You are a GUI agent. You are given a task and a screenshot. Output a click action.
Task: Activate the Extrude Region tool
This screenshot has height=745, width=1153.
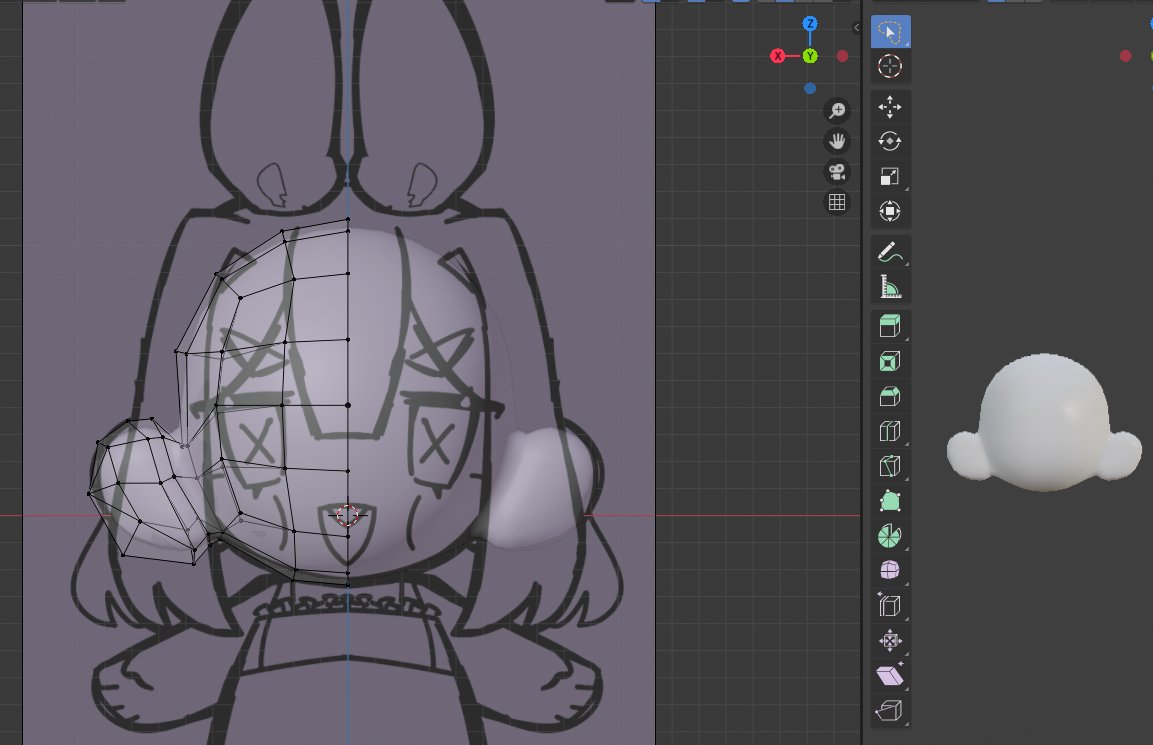point(888,325)
